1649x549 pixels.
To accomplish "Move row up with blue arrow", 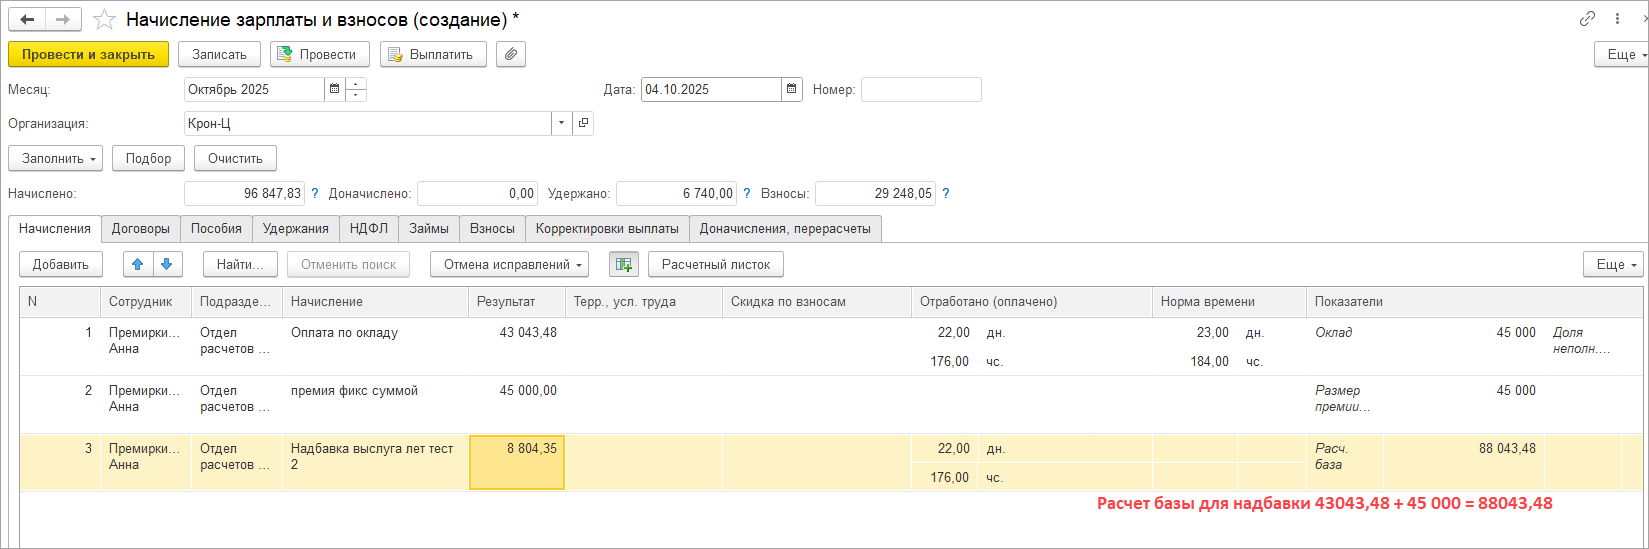I will (137, 264).
